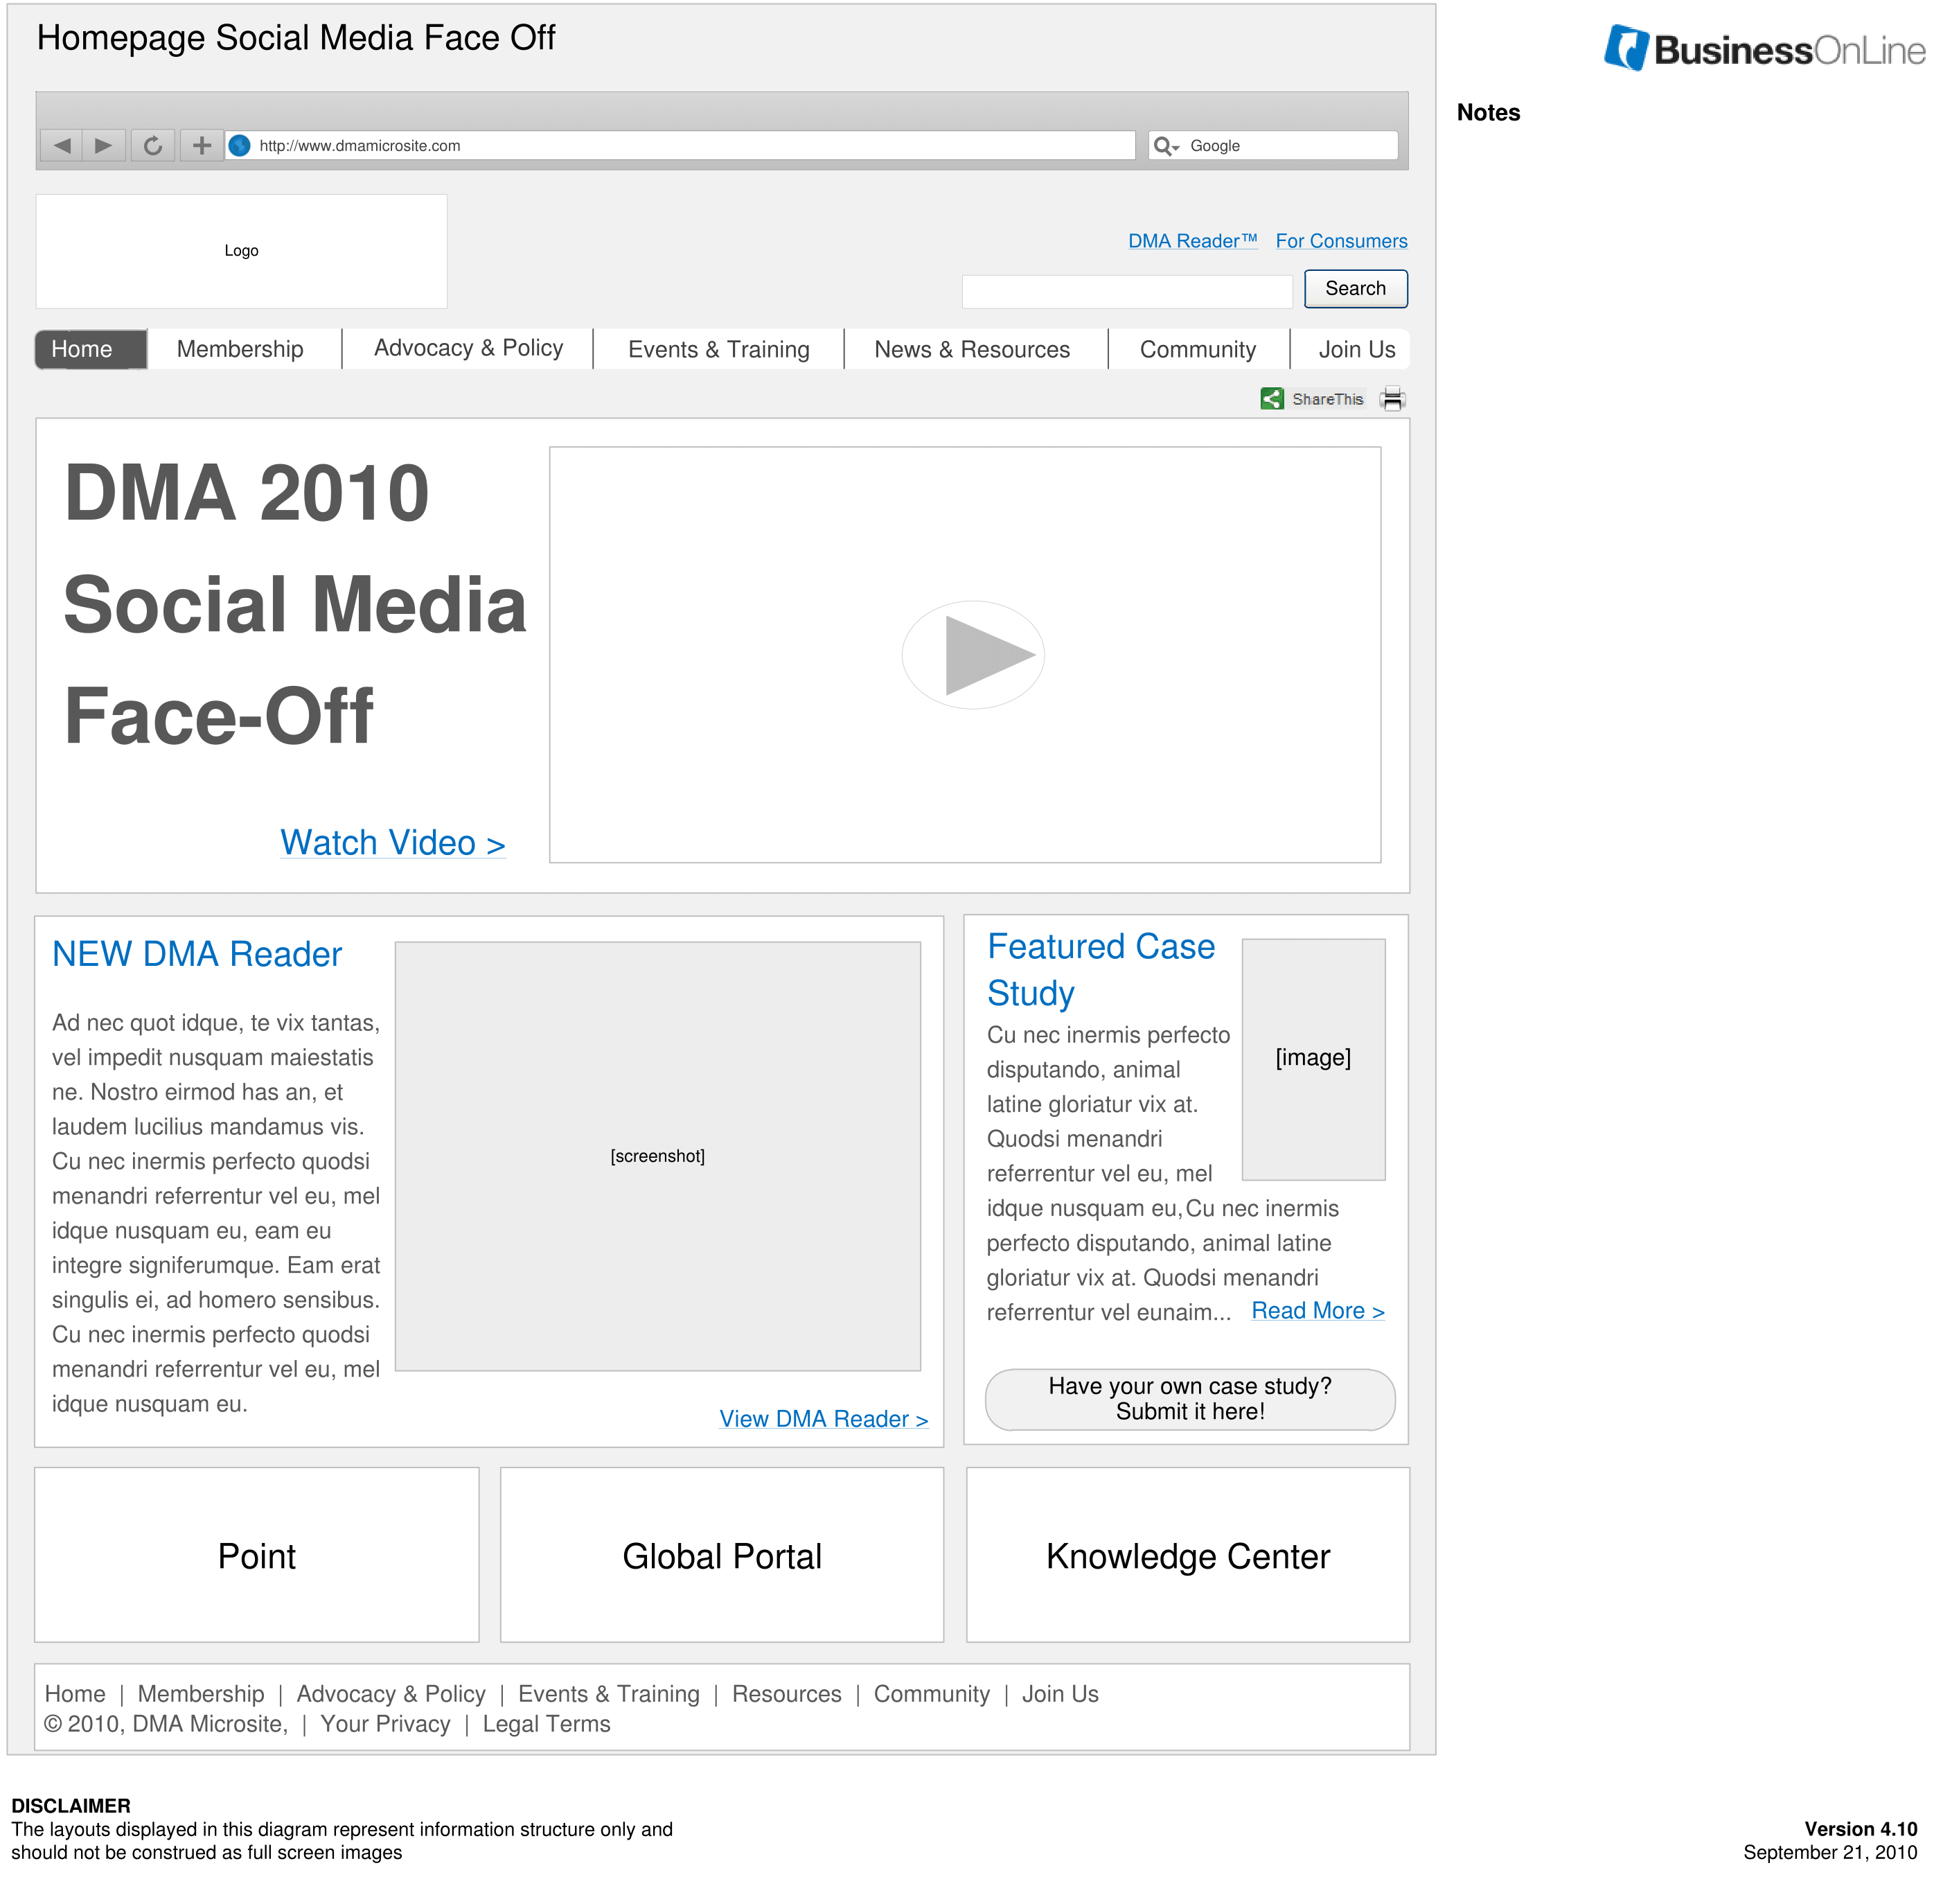The image size is (1934, 1904).
Task: Click the footer Membership link
Action: 201,1694
